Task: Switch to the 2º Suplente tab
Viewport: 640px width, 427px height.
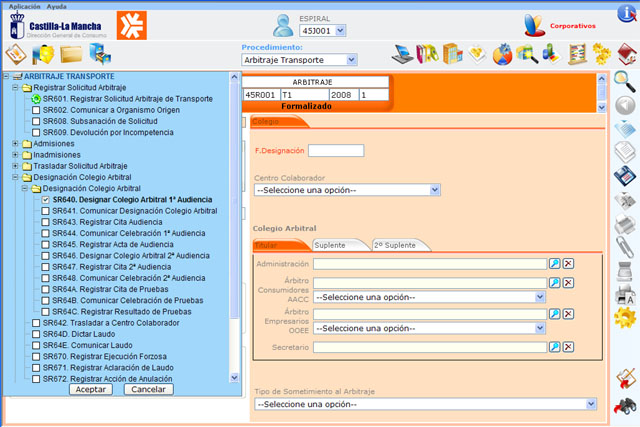Action: tap(400, 245)
